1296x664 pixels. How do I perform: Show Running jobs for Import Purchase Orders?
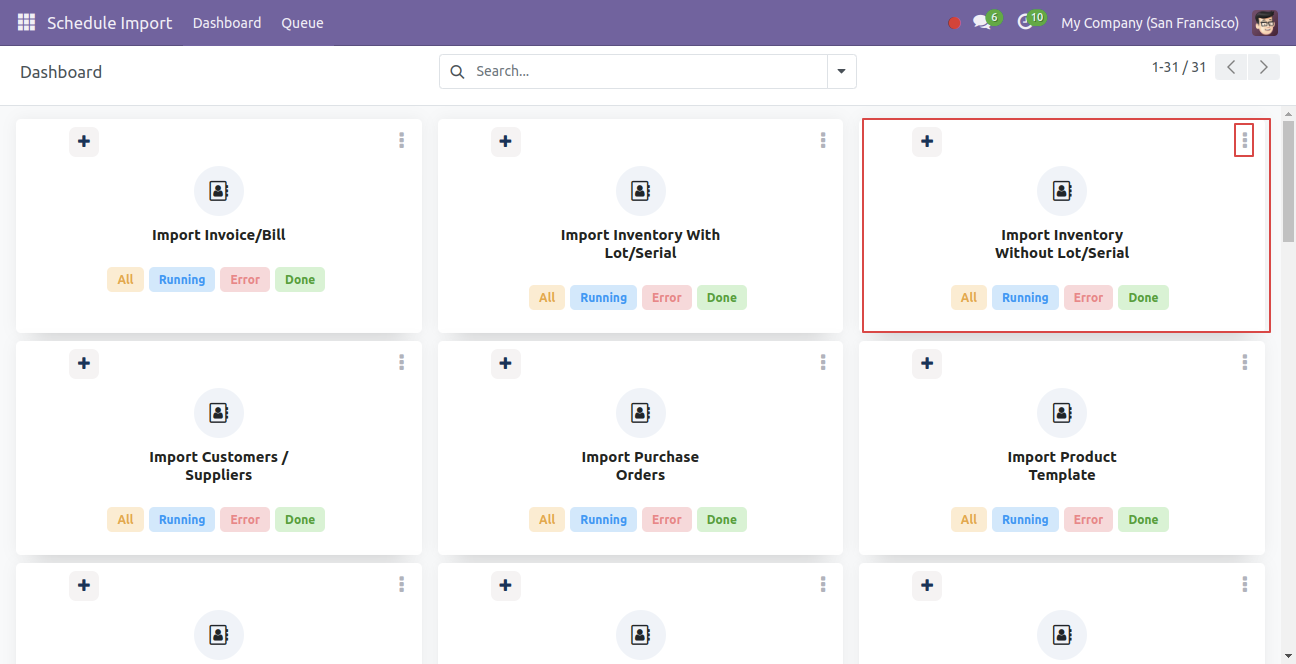click(604, 520)
